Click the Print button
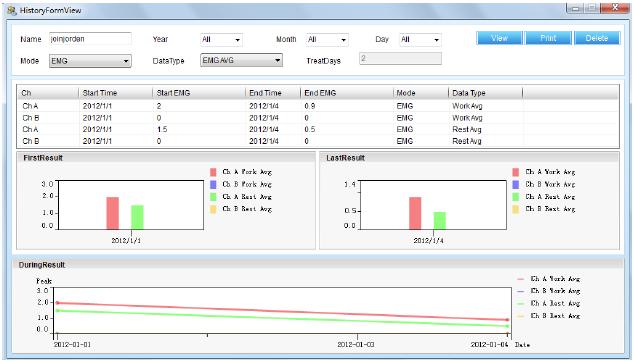Screen dimensions: 634x362 pyautogui.click(x=548, y=38)
